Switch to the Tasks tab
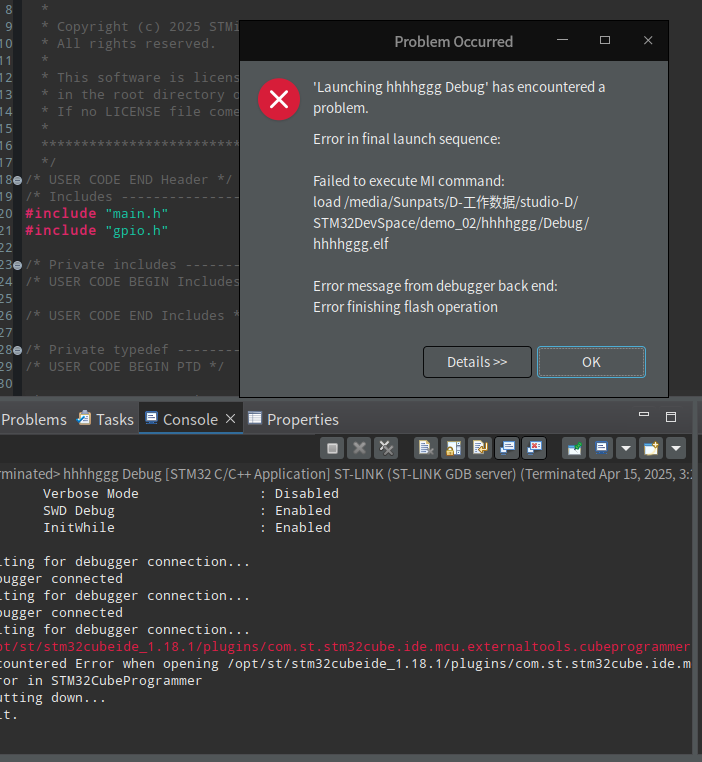The height and width of the screenshot is (762, 702). coord(105,419)
